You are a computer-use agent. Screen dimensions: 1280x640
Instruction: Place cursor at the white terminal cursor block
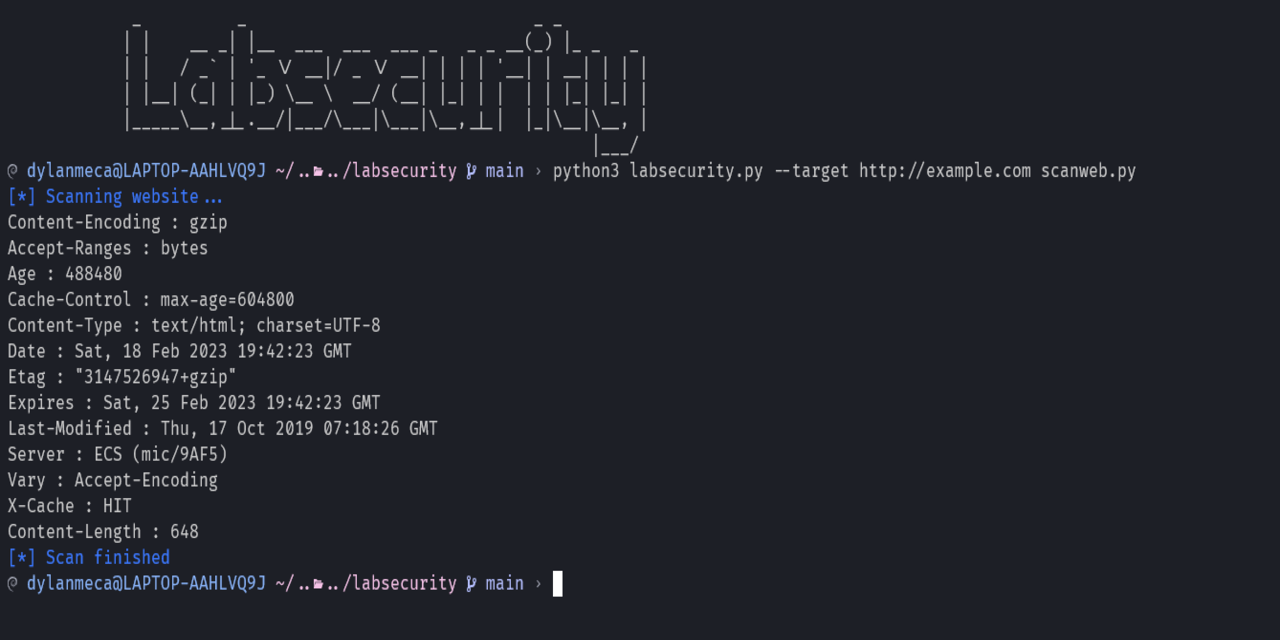coord(558,583)
